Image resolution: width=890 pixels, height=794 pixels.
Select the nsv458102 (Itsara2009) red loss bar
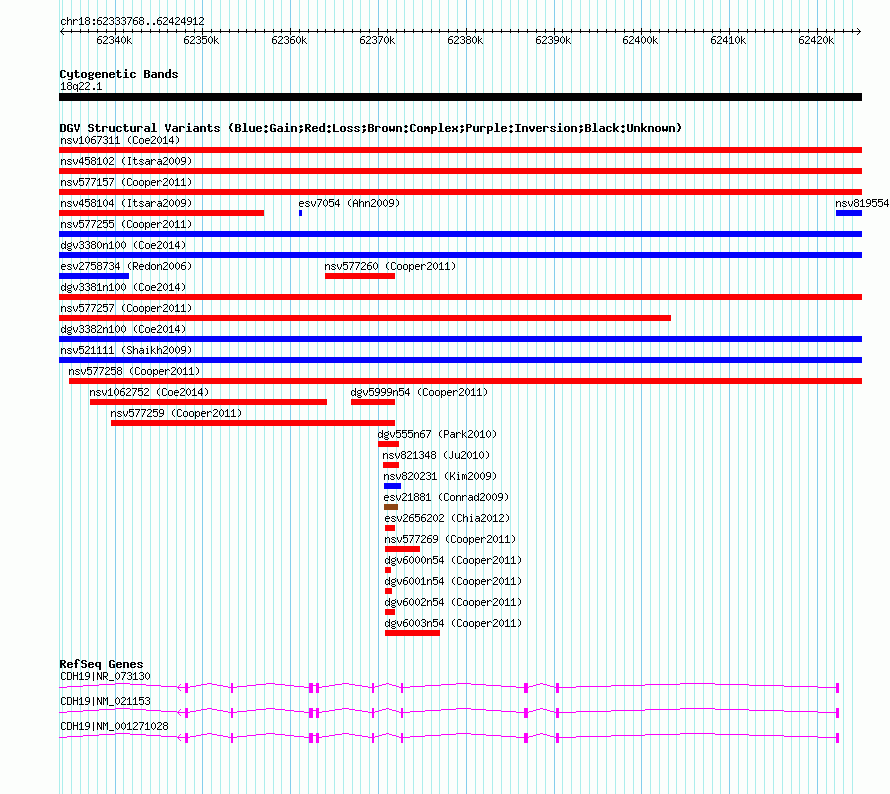click(x=460, y=171)
